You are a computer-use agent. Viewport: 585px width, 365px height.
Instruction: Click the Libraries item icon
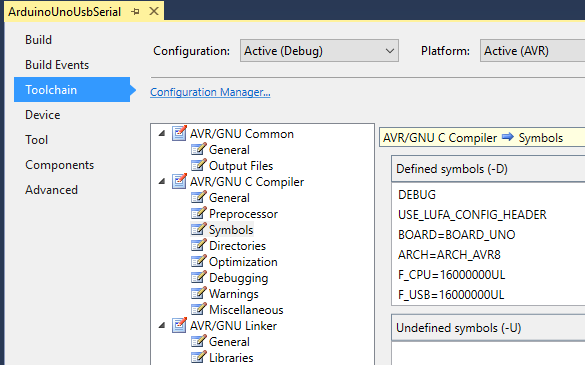(x=198, y=358)
